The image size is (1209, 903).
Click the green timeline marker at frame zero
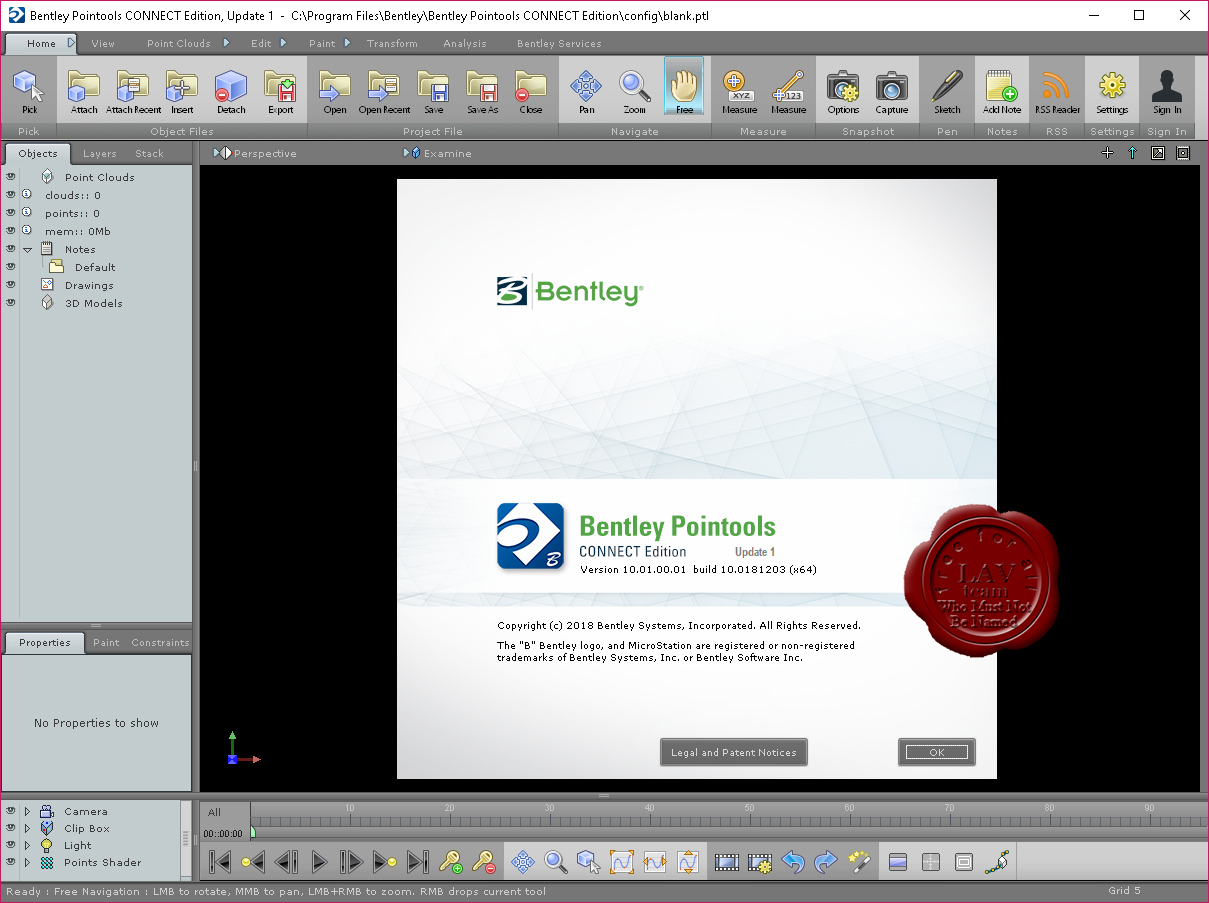(x=253, y=831)
